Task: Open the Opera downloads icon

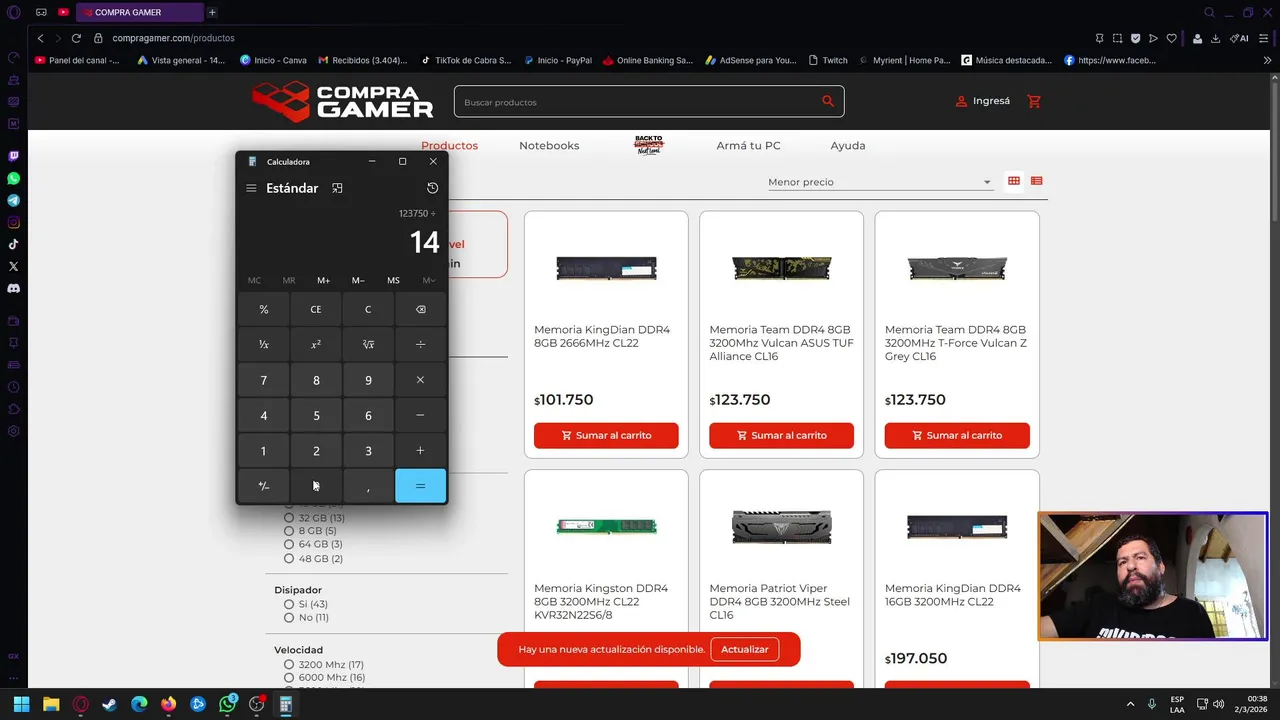Action: pyautogui.click(x=1215, y=38)
